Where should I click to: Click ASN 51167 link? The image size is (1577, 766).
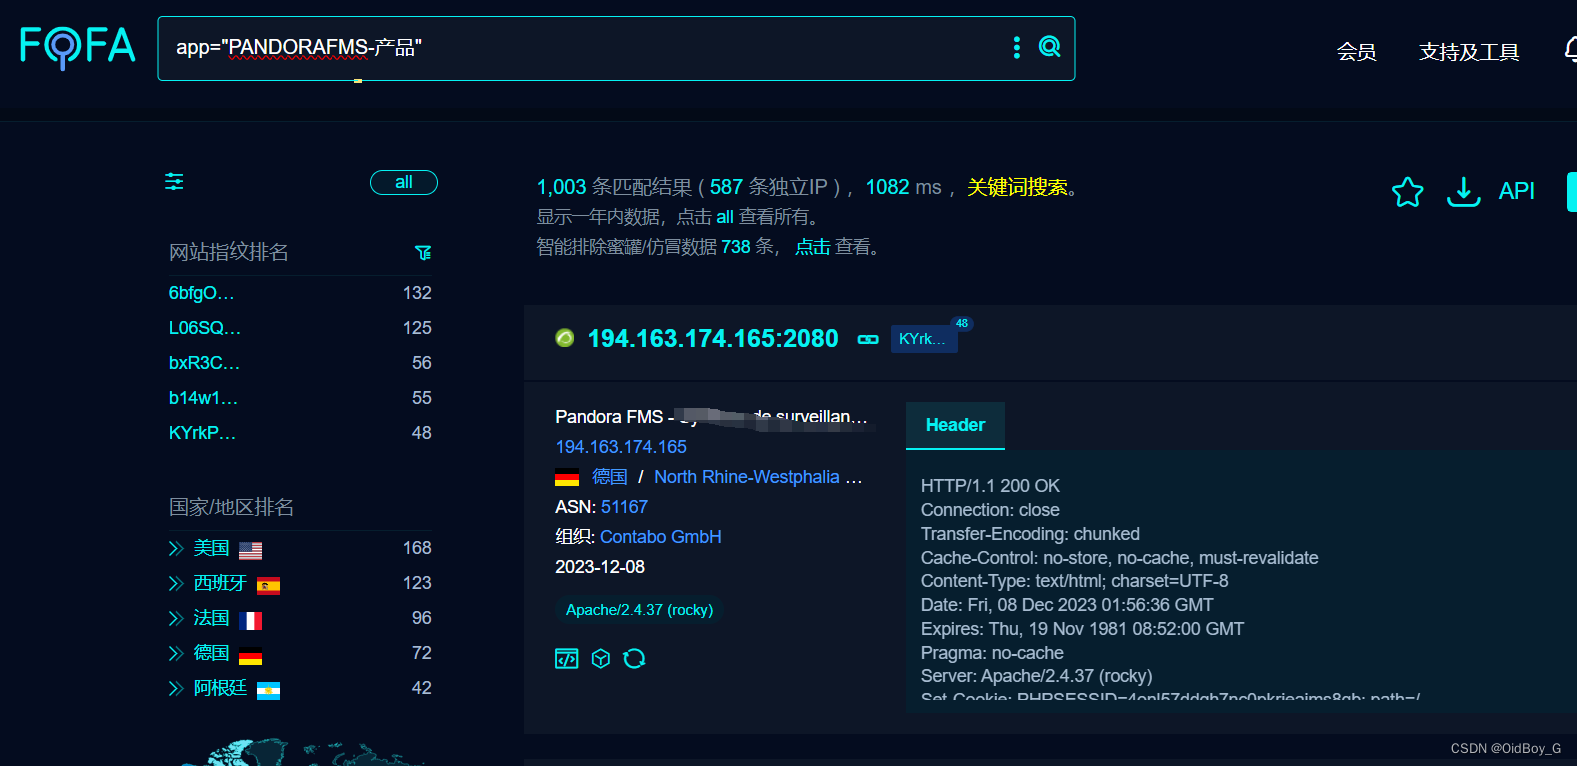[x=624, y=507]
